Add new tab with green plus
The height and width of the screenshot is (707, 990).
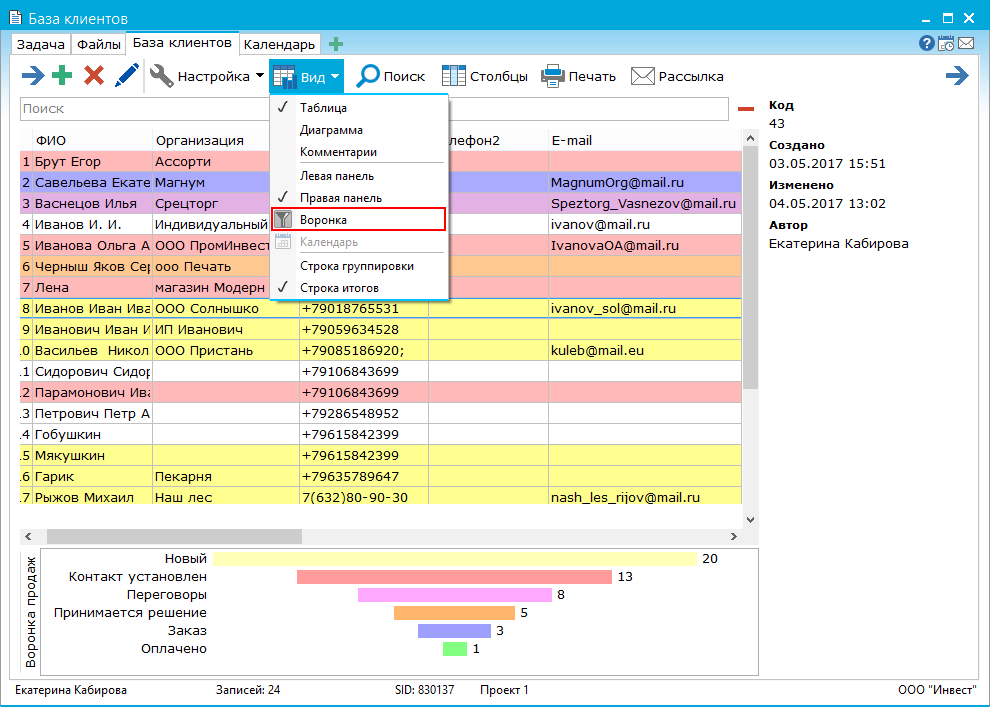tap(336, 44)
